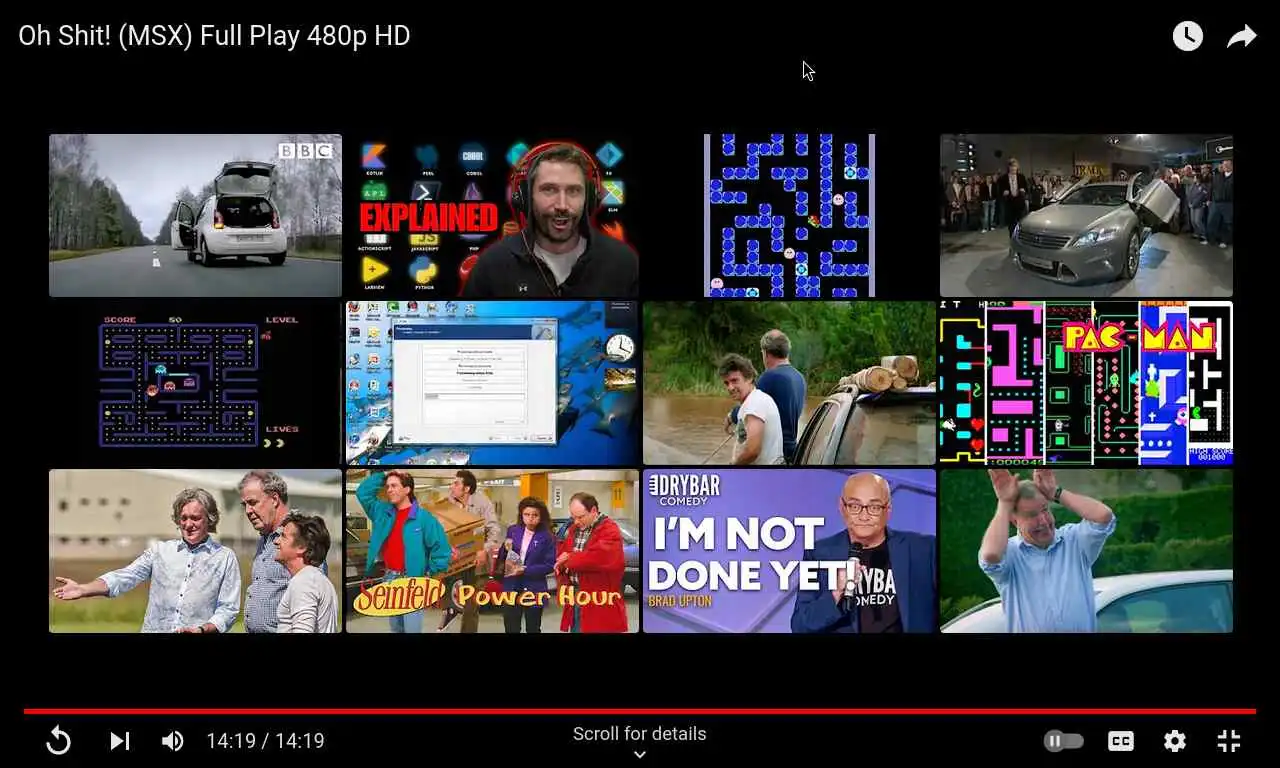Open the colorful PAC-MAN collage thumbnail
1280x768 pixels.
coord(1086,383)
